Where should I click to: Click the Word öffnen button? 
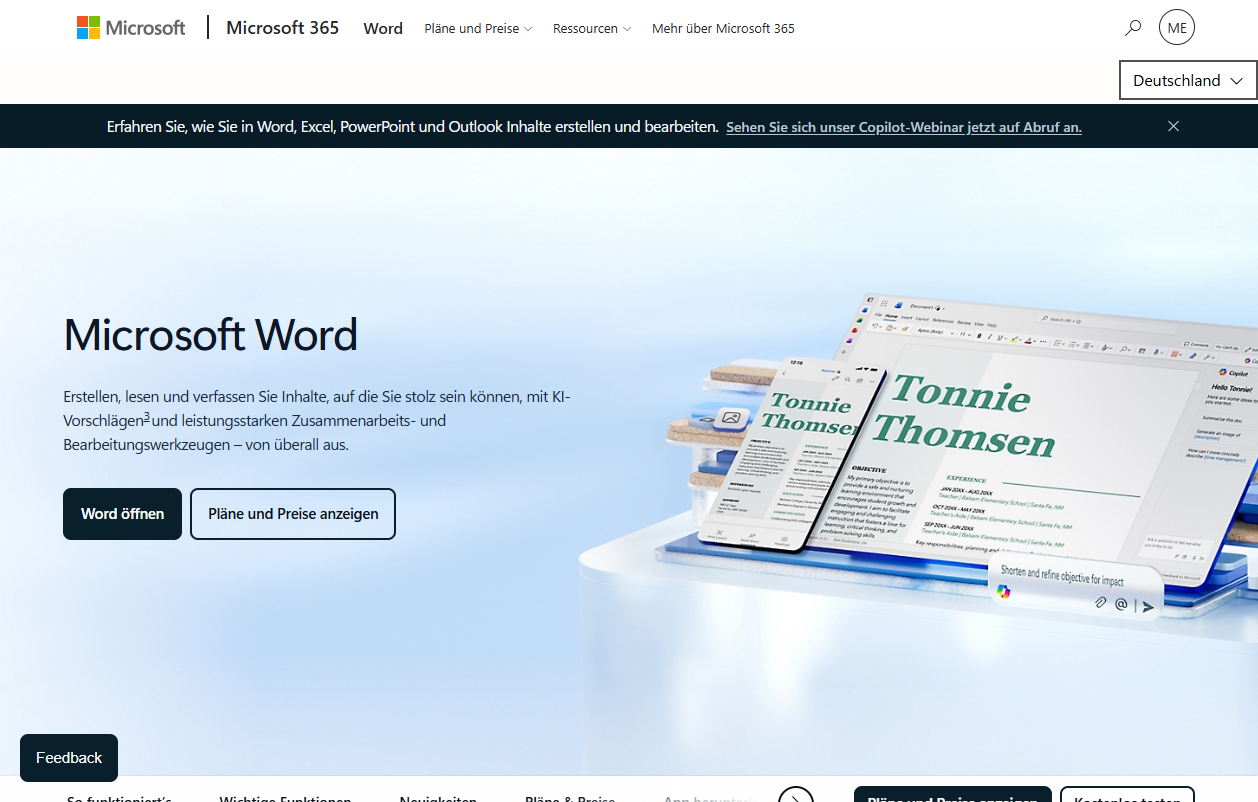122,514
